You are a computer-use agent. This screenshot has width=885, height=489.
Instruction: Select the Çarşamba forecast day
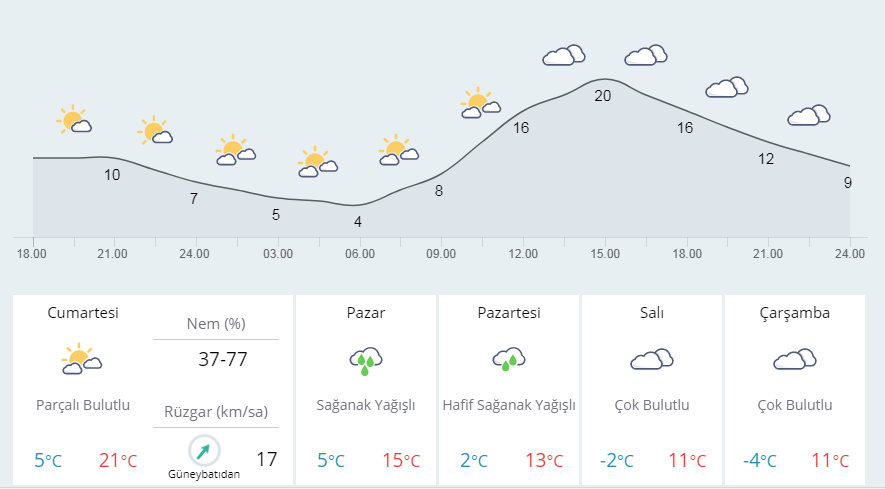795,390
